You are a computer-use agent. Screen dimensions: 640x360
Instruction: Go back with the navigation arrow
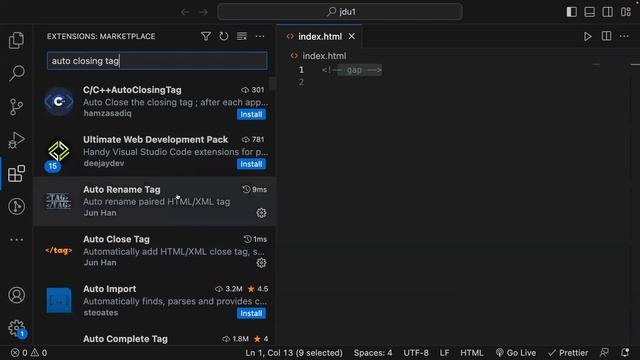(x=185, y=12)
